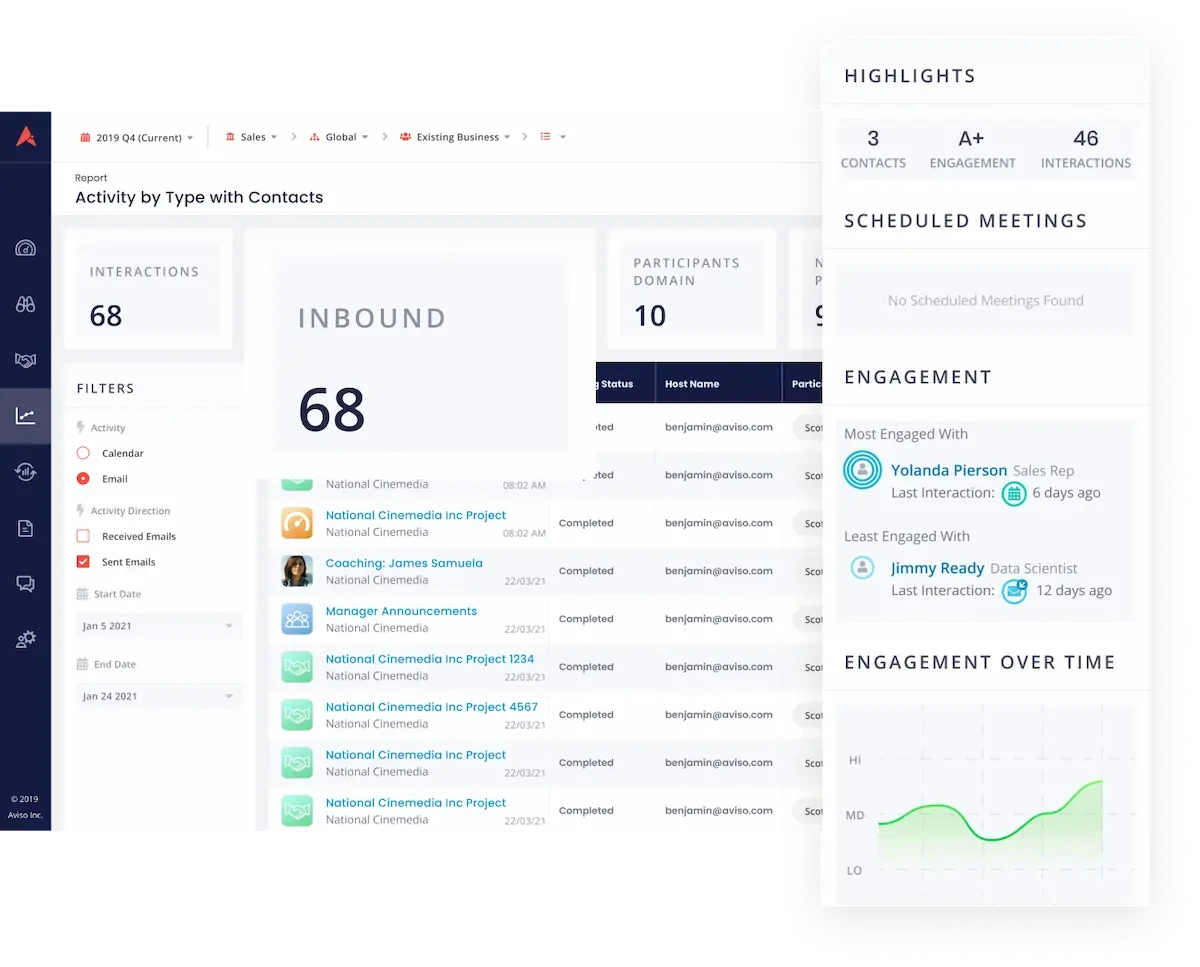Click the orange gauge icon in activity list
The height and width of the screenshot is (967, 1200).
click(297, 523)
